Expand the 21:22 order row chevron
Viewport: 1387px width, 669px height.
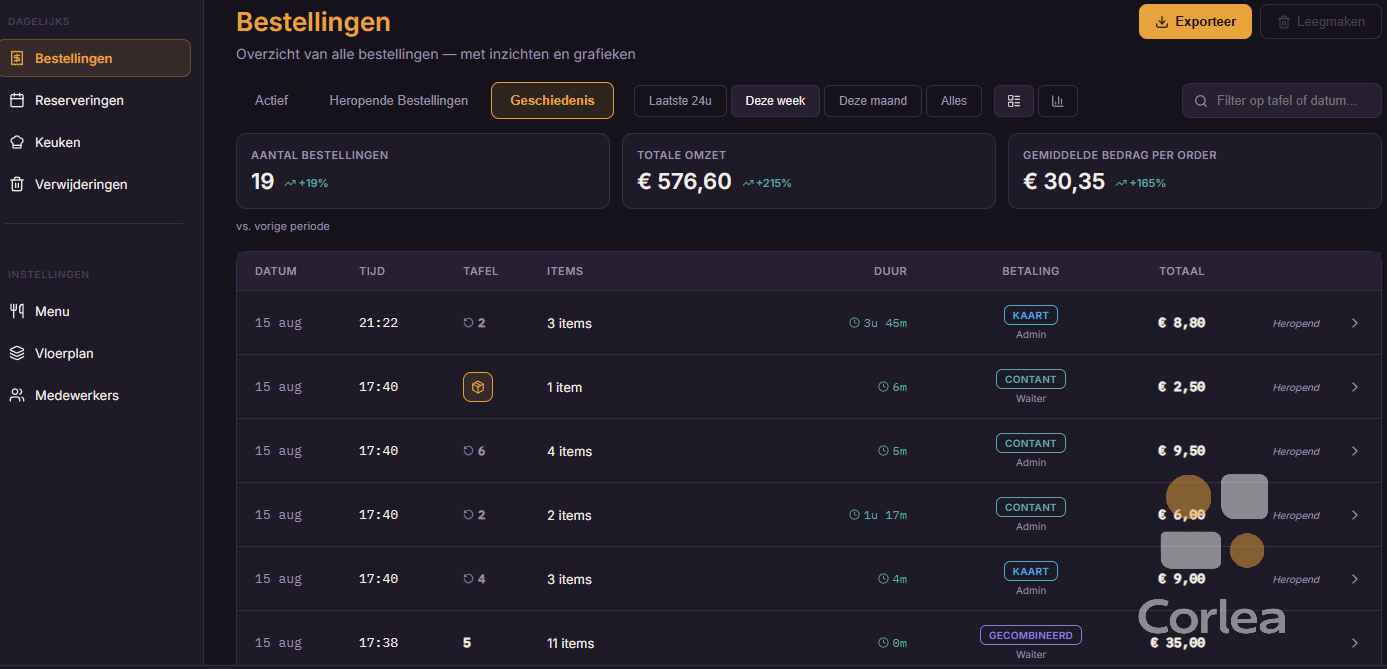click(1355, 323)
